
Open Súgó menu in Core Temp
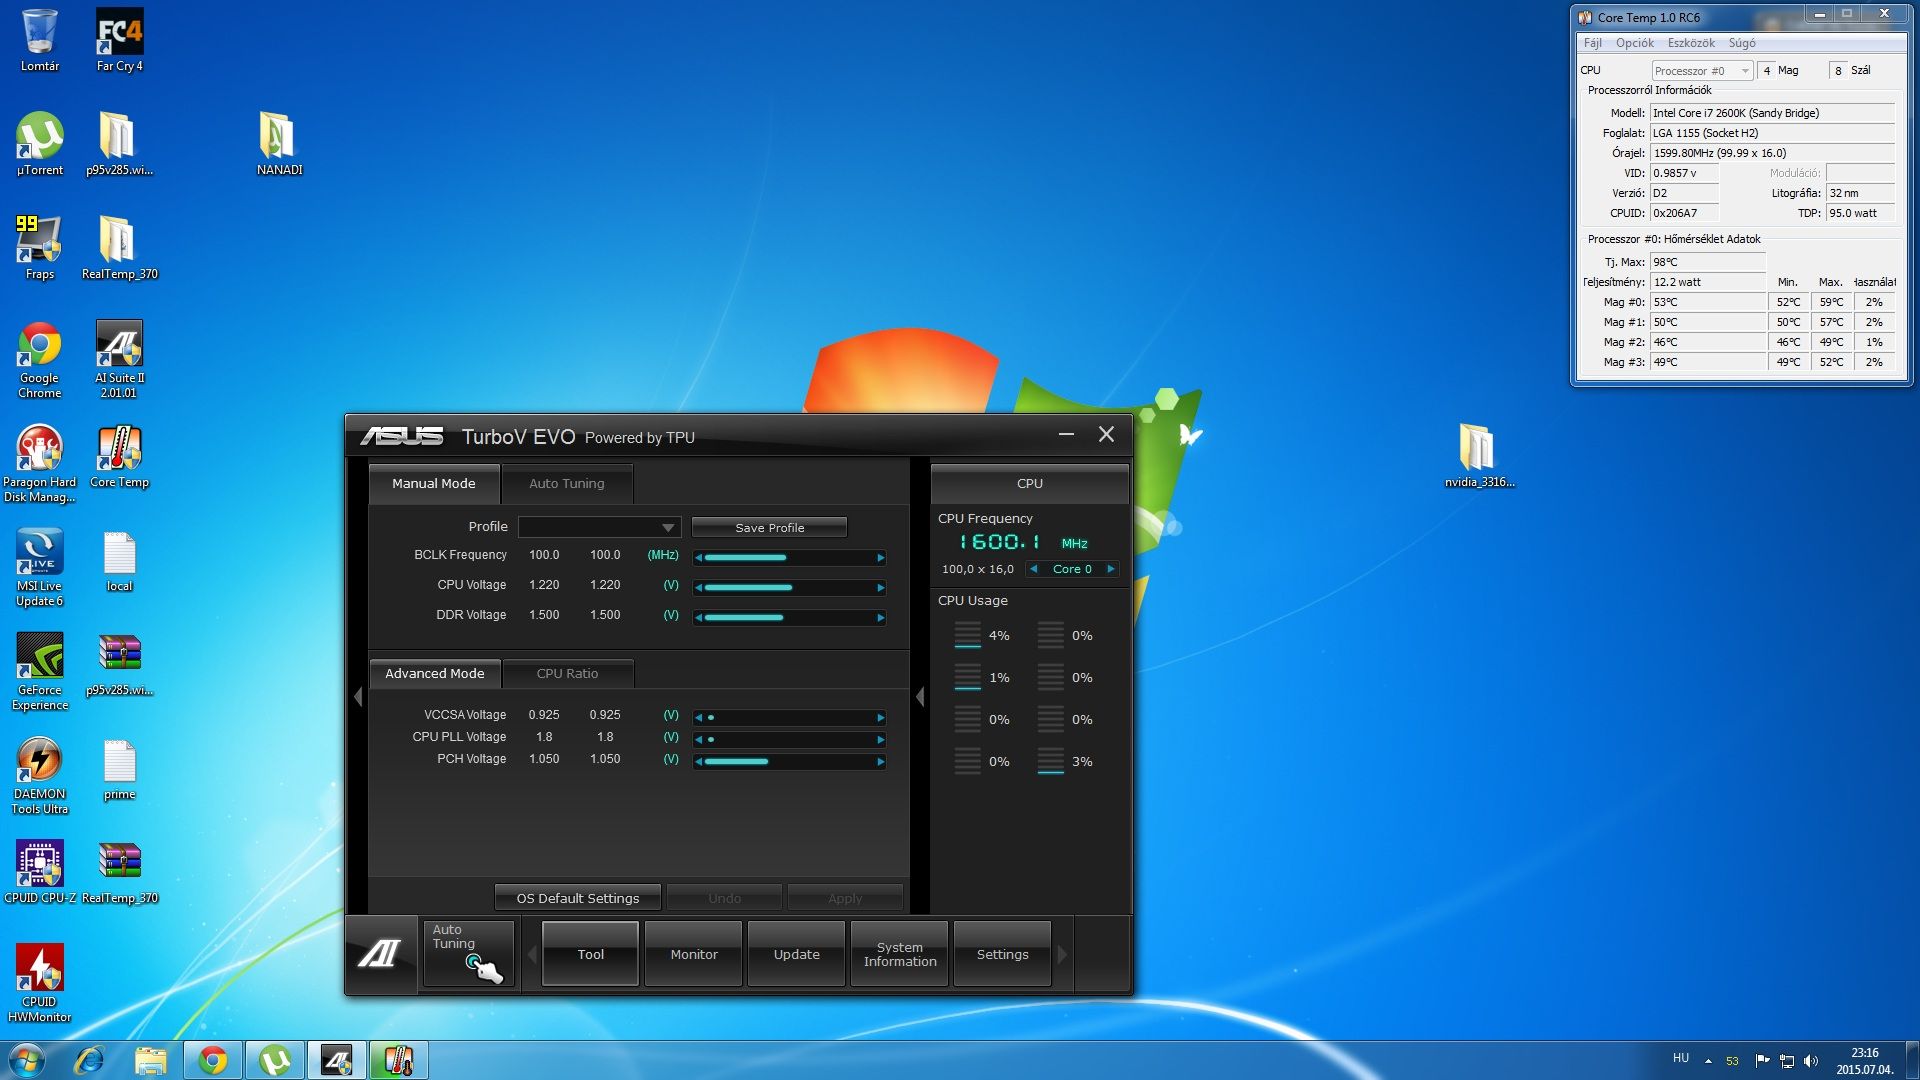[x=1742, y=43]
